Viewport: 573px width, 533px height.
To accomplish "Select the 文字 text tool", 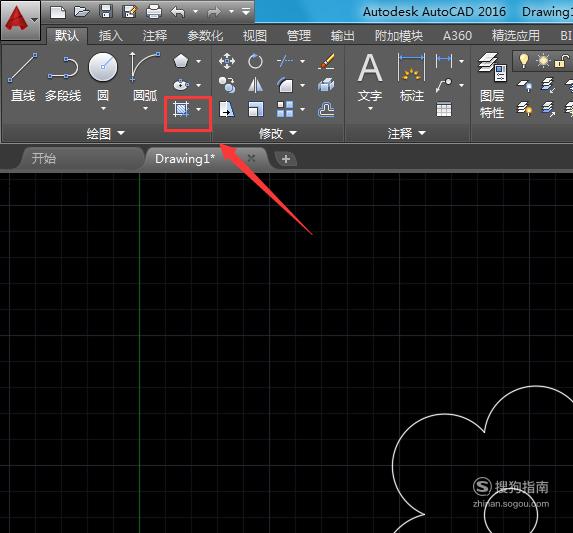I will (x=370, y=78).
